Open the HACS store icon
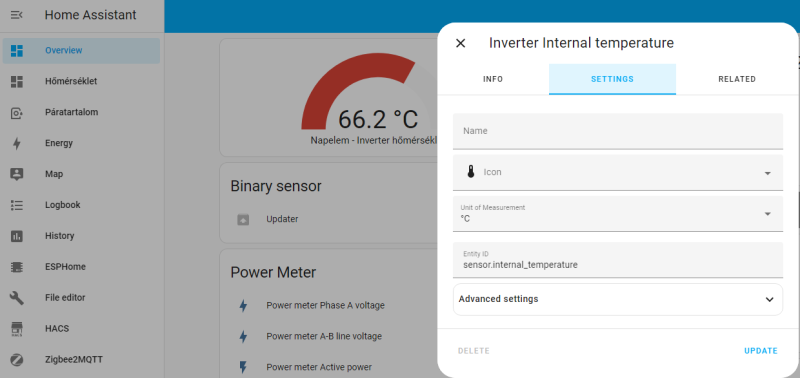Viewport: 800px width, 378px height. [17, 329]
